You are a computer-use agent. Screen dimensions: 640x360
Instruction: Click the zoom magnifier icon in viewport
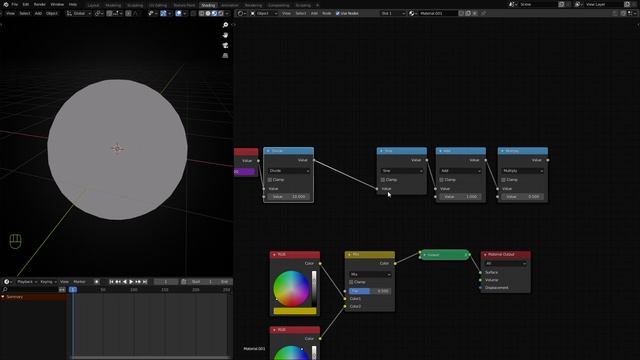tap(225, 25)
